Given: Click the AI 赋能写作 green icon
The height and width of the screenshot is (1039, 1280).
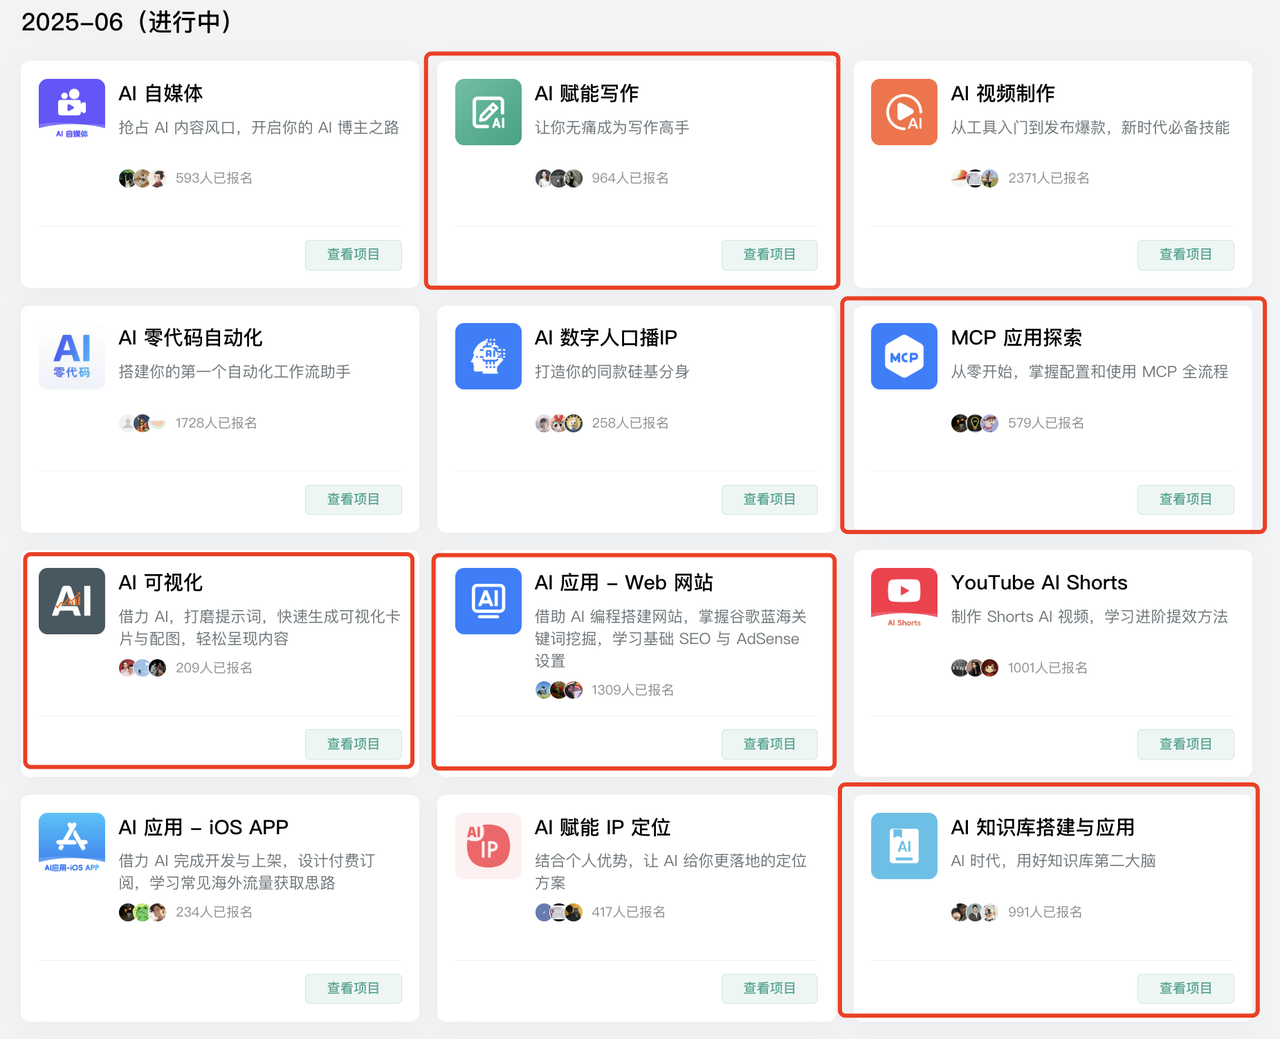Looking at the screenshot, I should (x=488, y=112).
